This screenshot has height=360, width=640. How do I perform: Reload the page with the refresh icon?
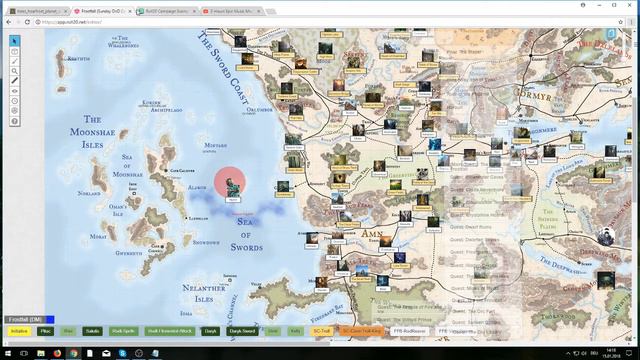(27, 22)
